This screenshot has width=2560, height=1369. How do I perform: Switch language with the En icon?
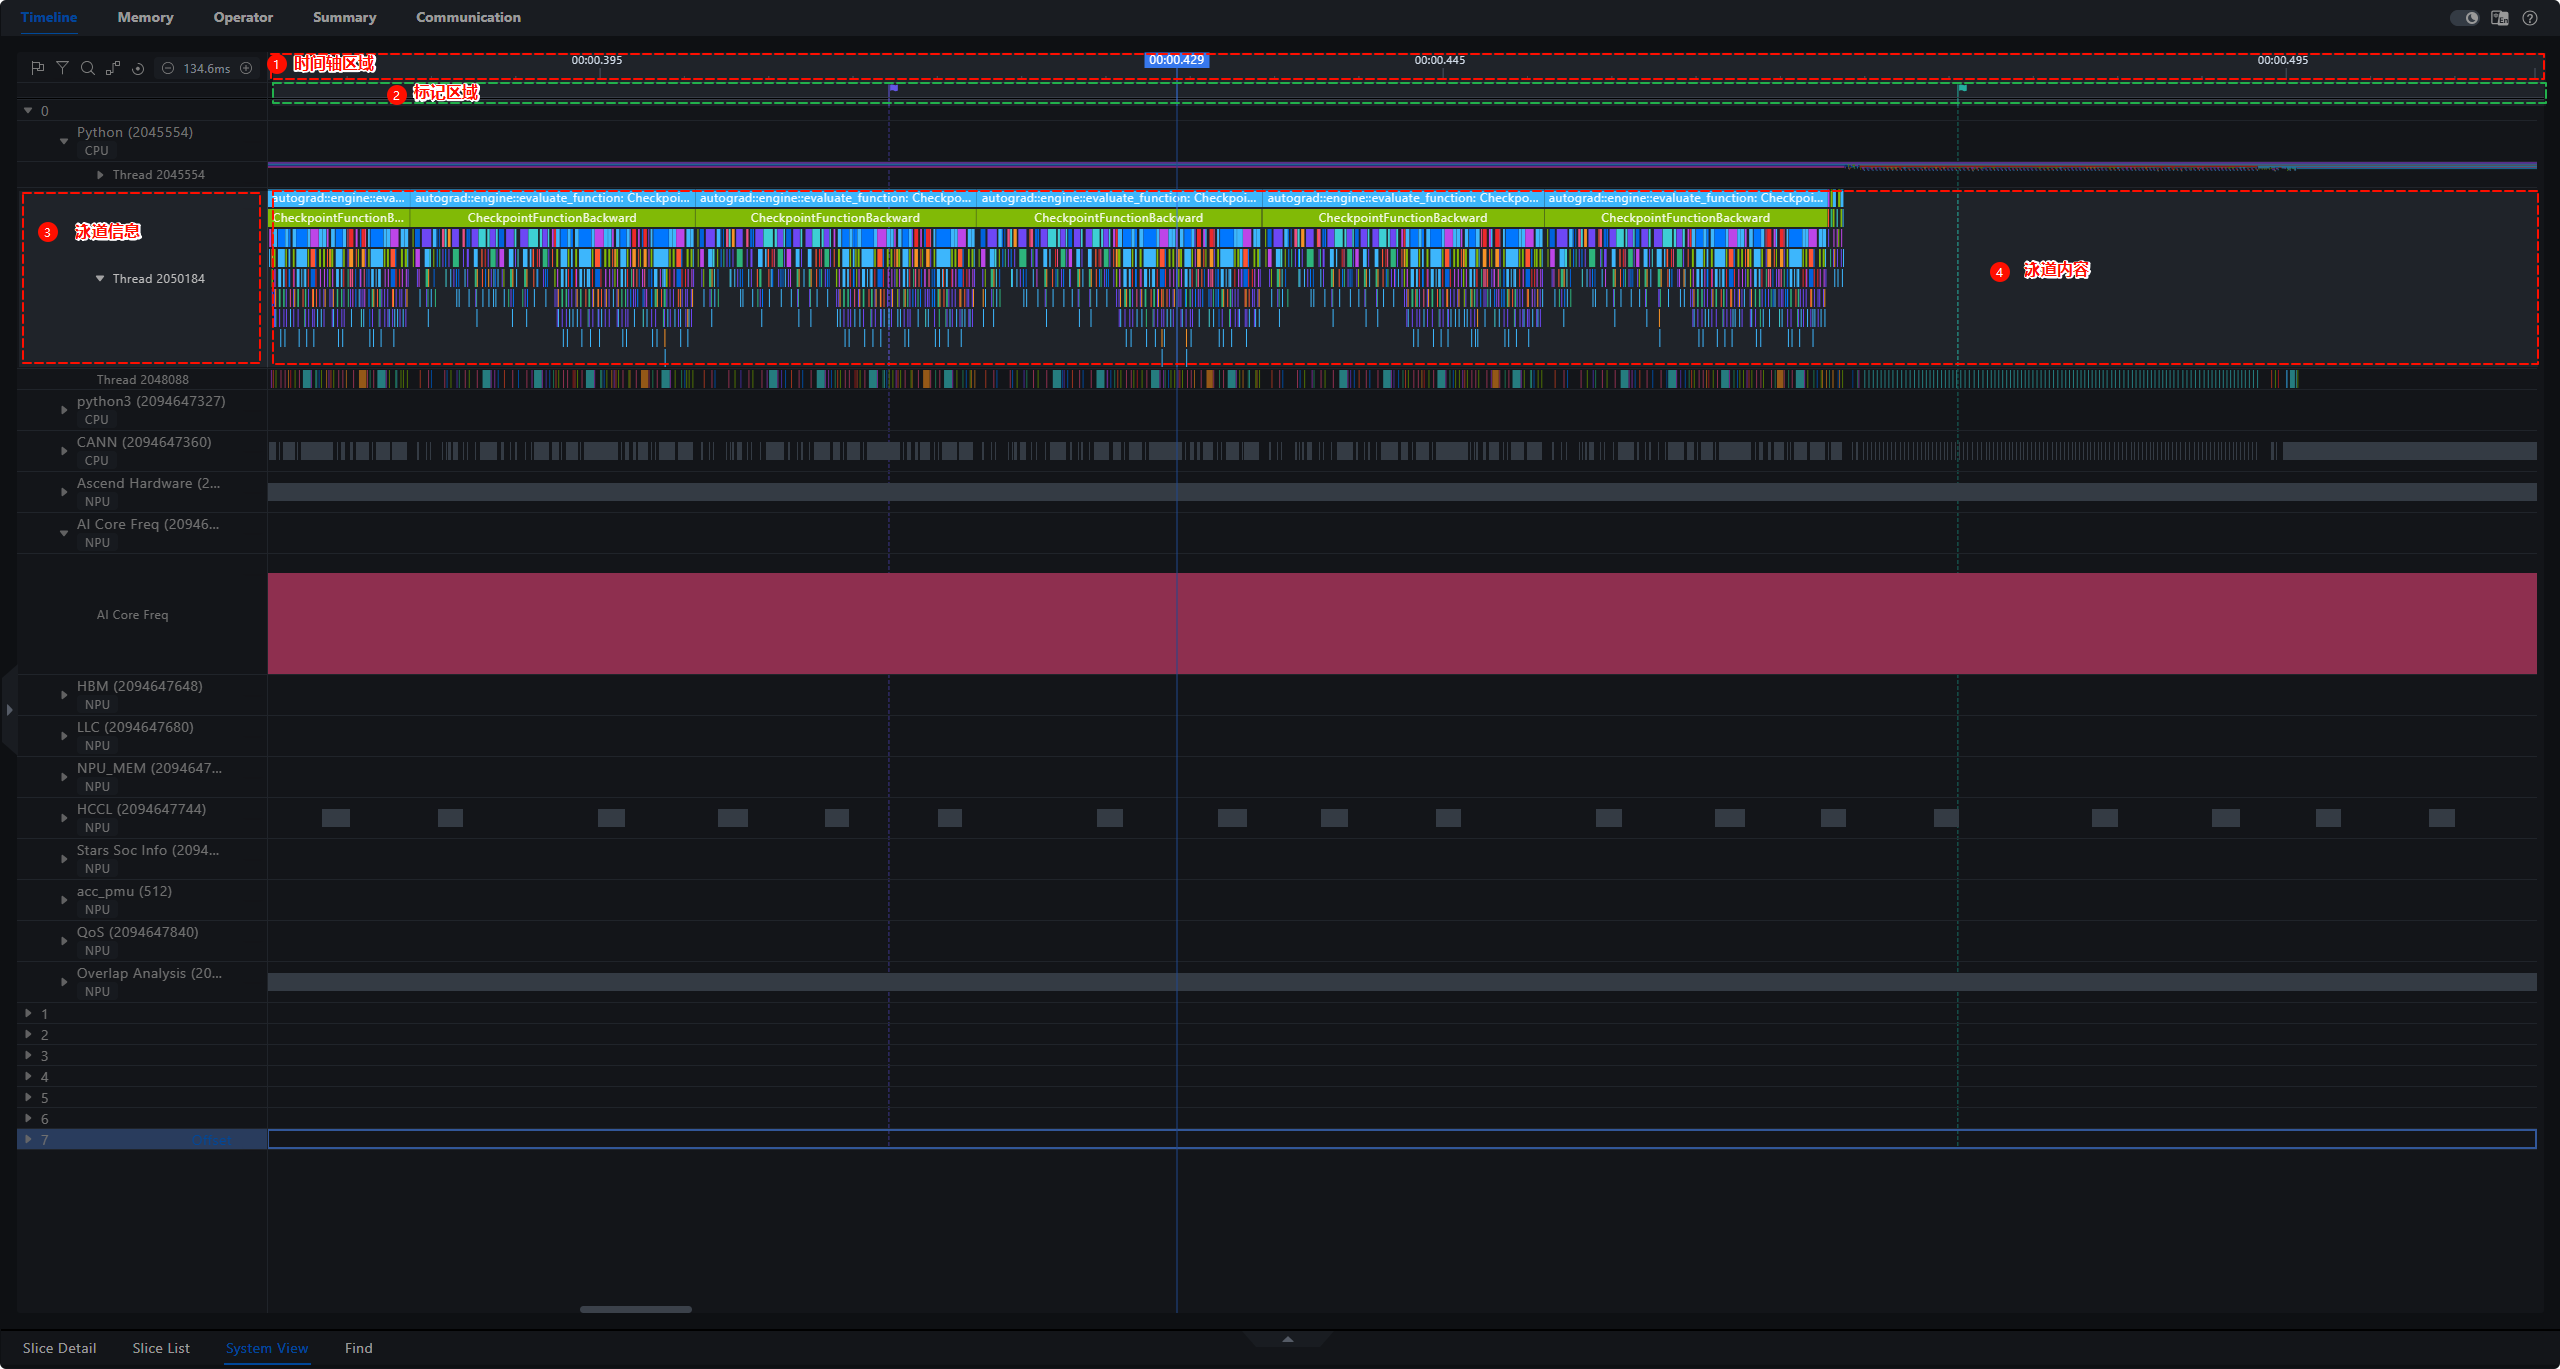point(2500,17)
